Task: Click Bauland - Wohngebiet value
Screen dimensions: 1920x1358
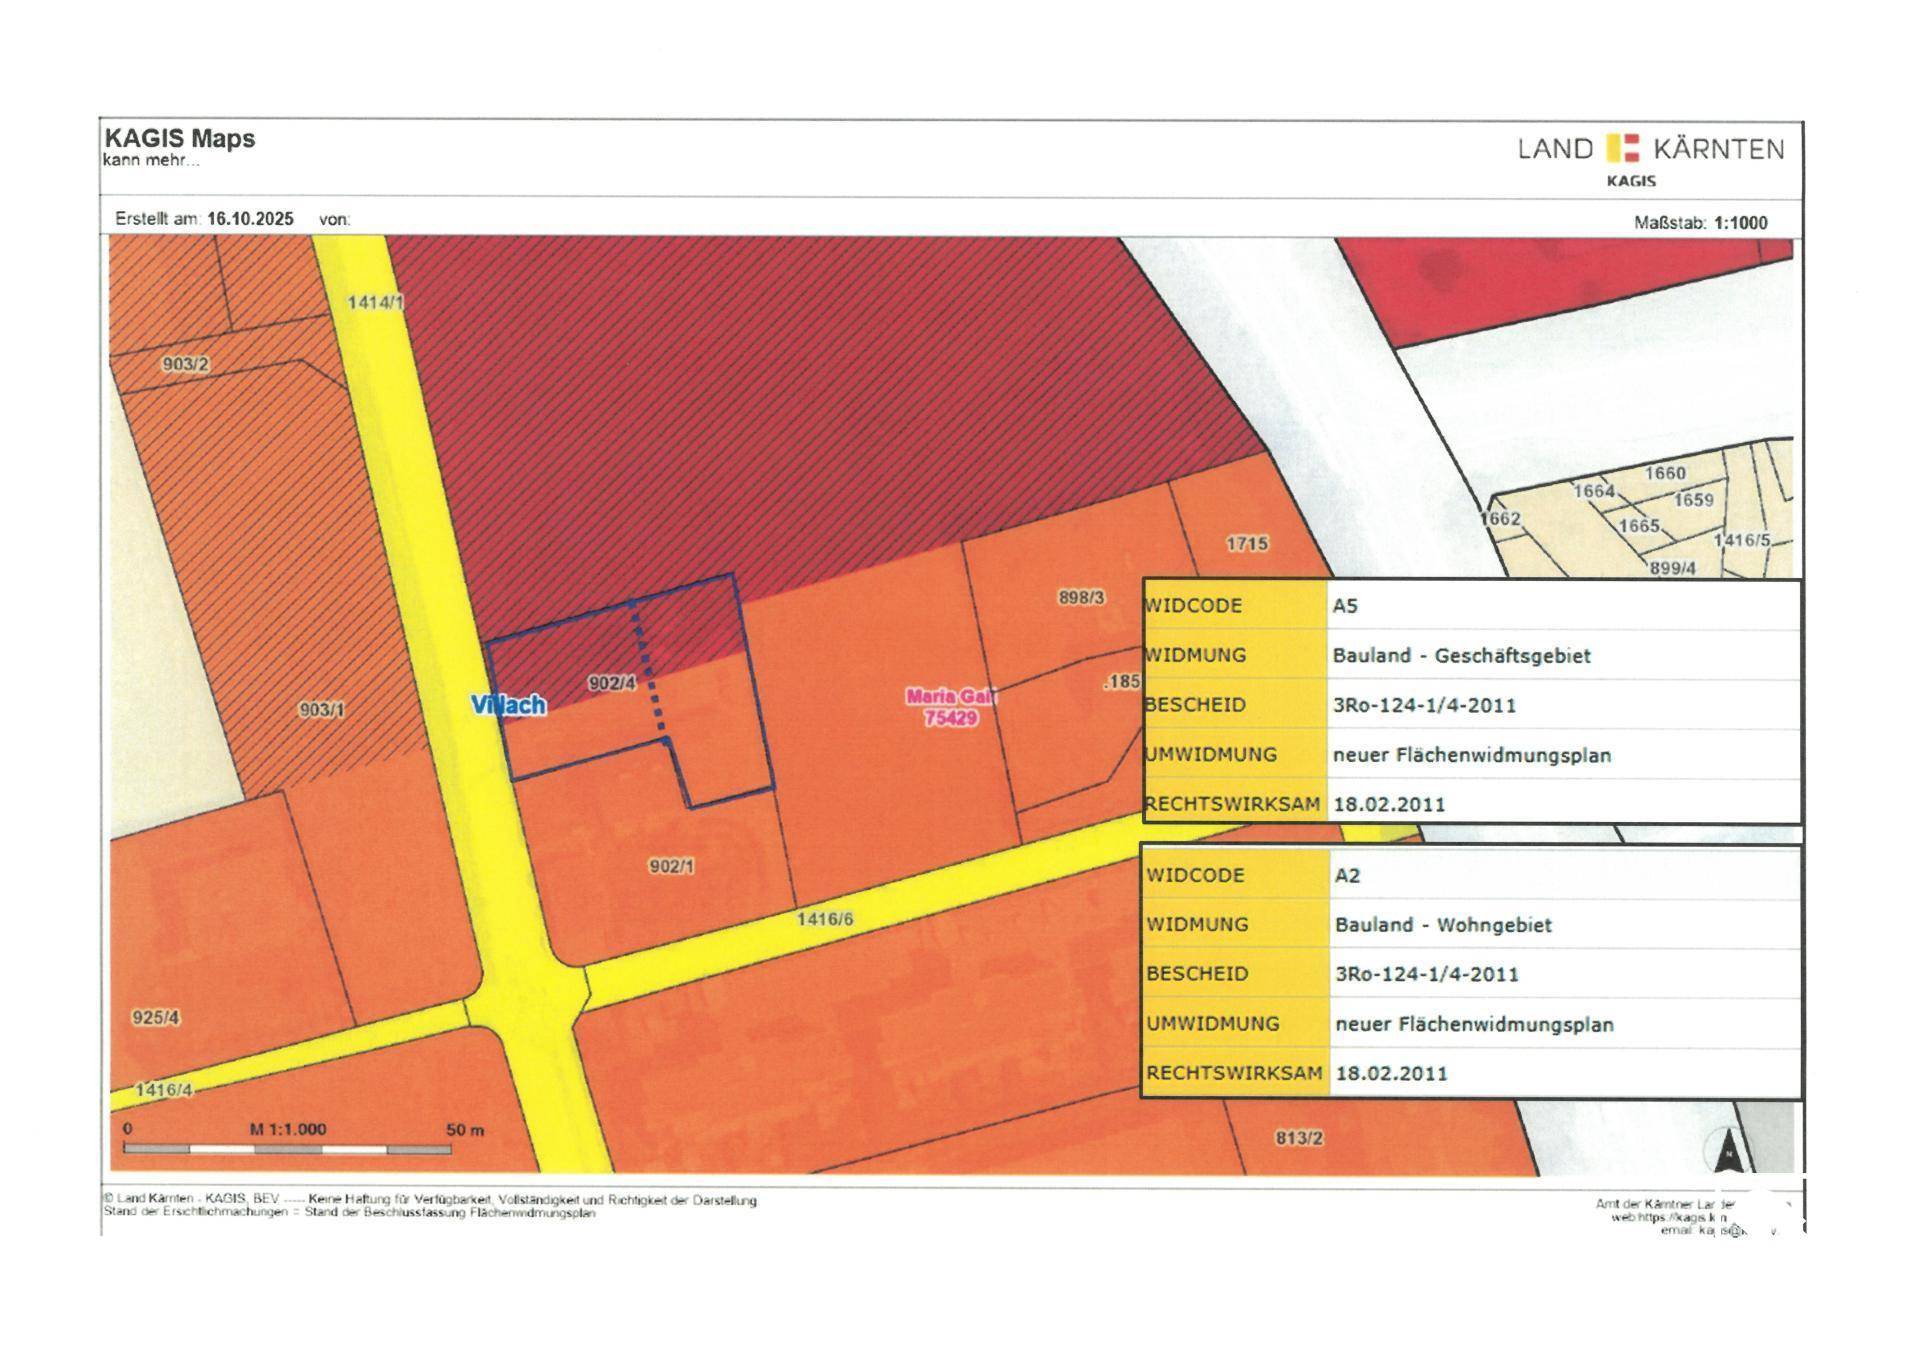Action: click(x=1443, y=925)
